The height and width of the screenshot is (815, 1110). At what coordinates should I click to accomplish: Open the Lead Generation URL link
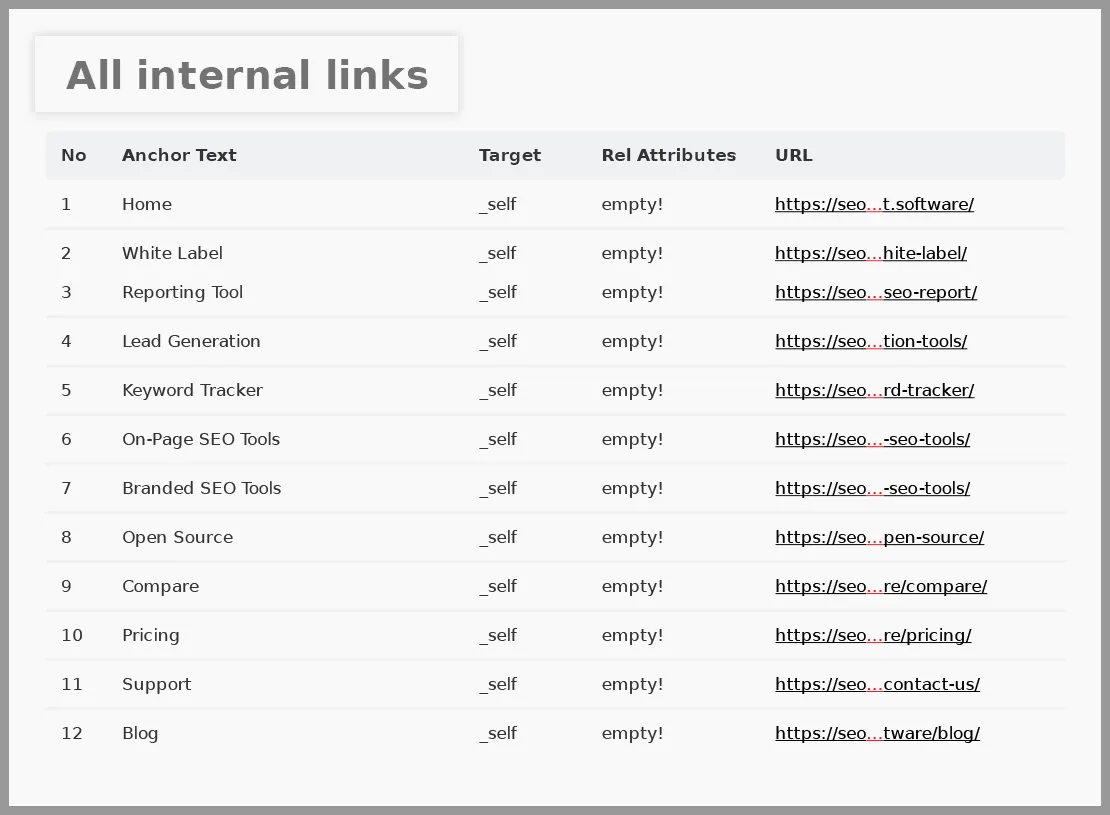[x=871, y=341]
